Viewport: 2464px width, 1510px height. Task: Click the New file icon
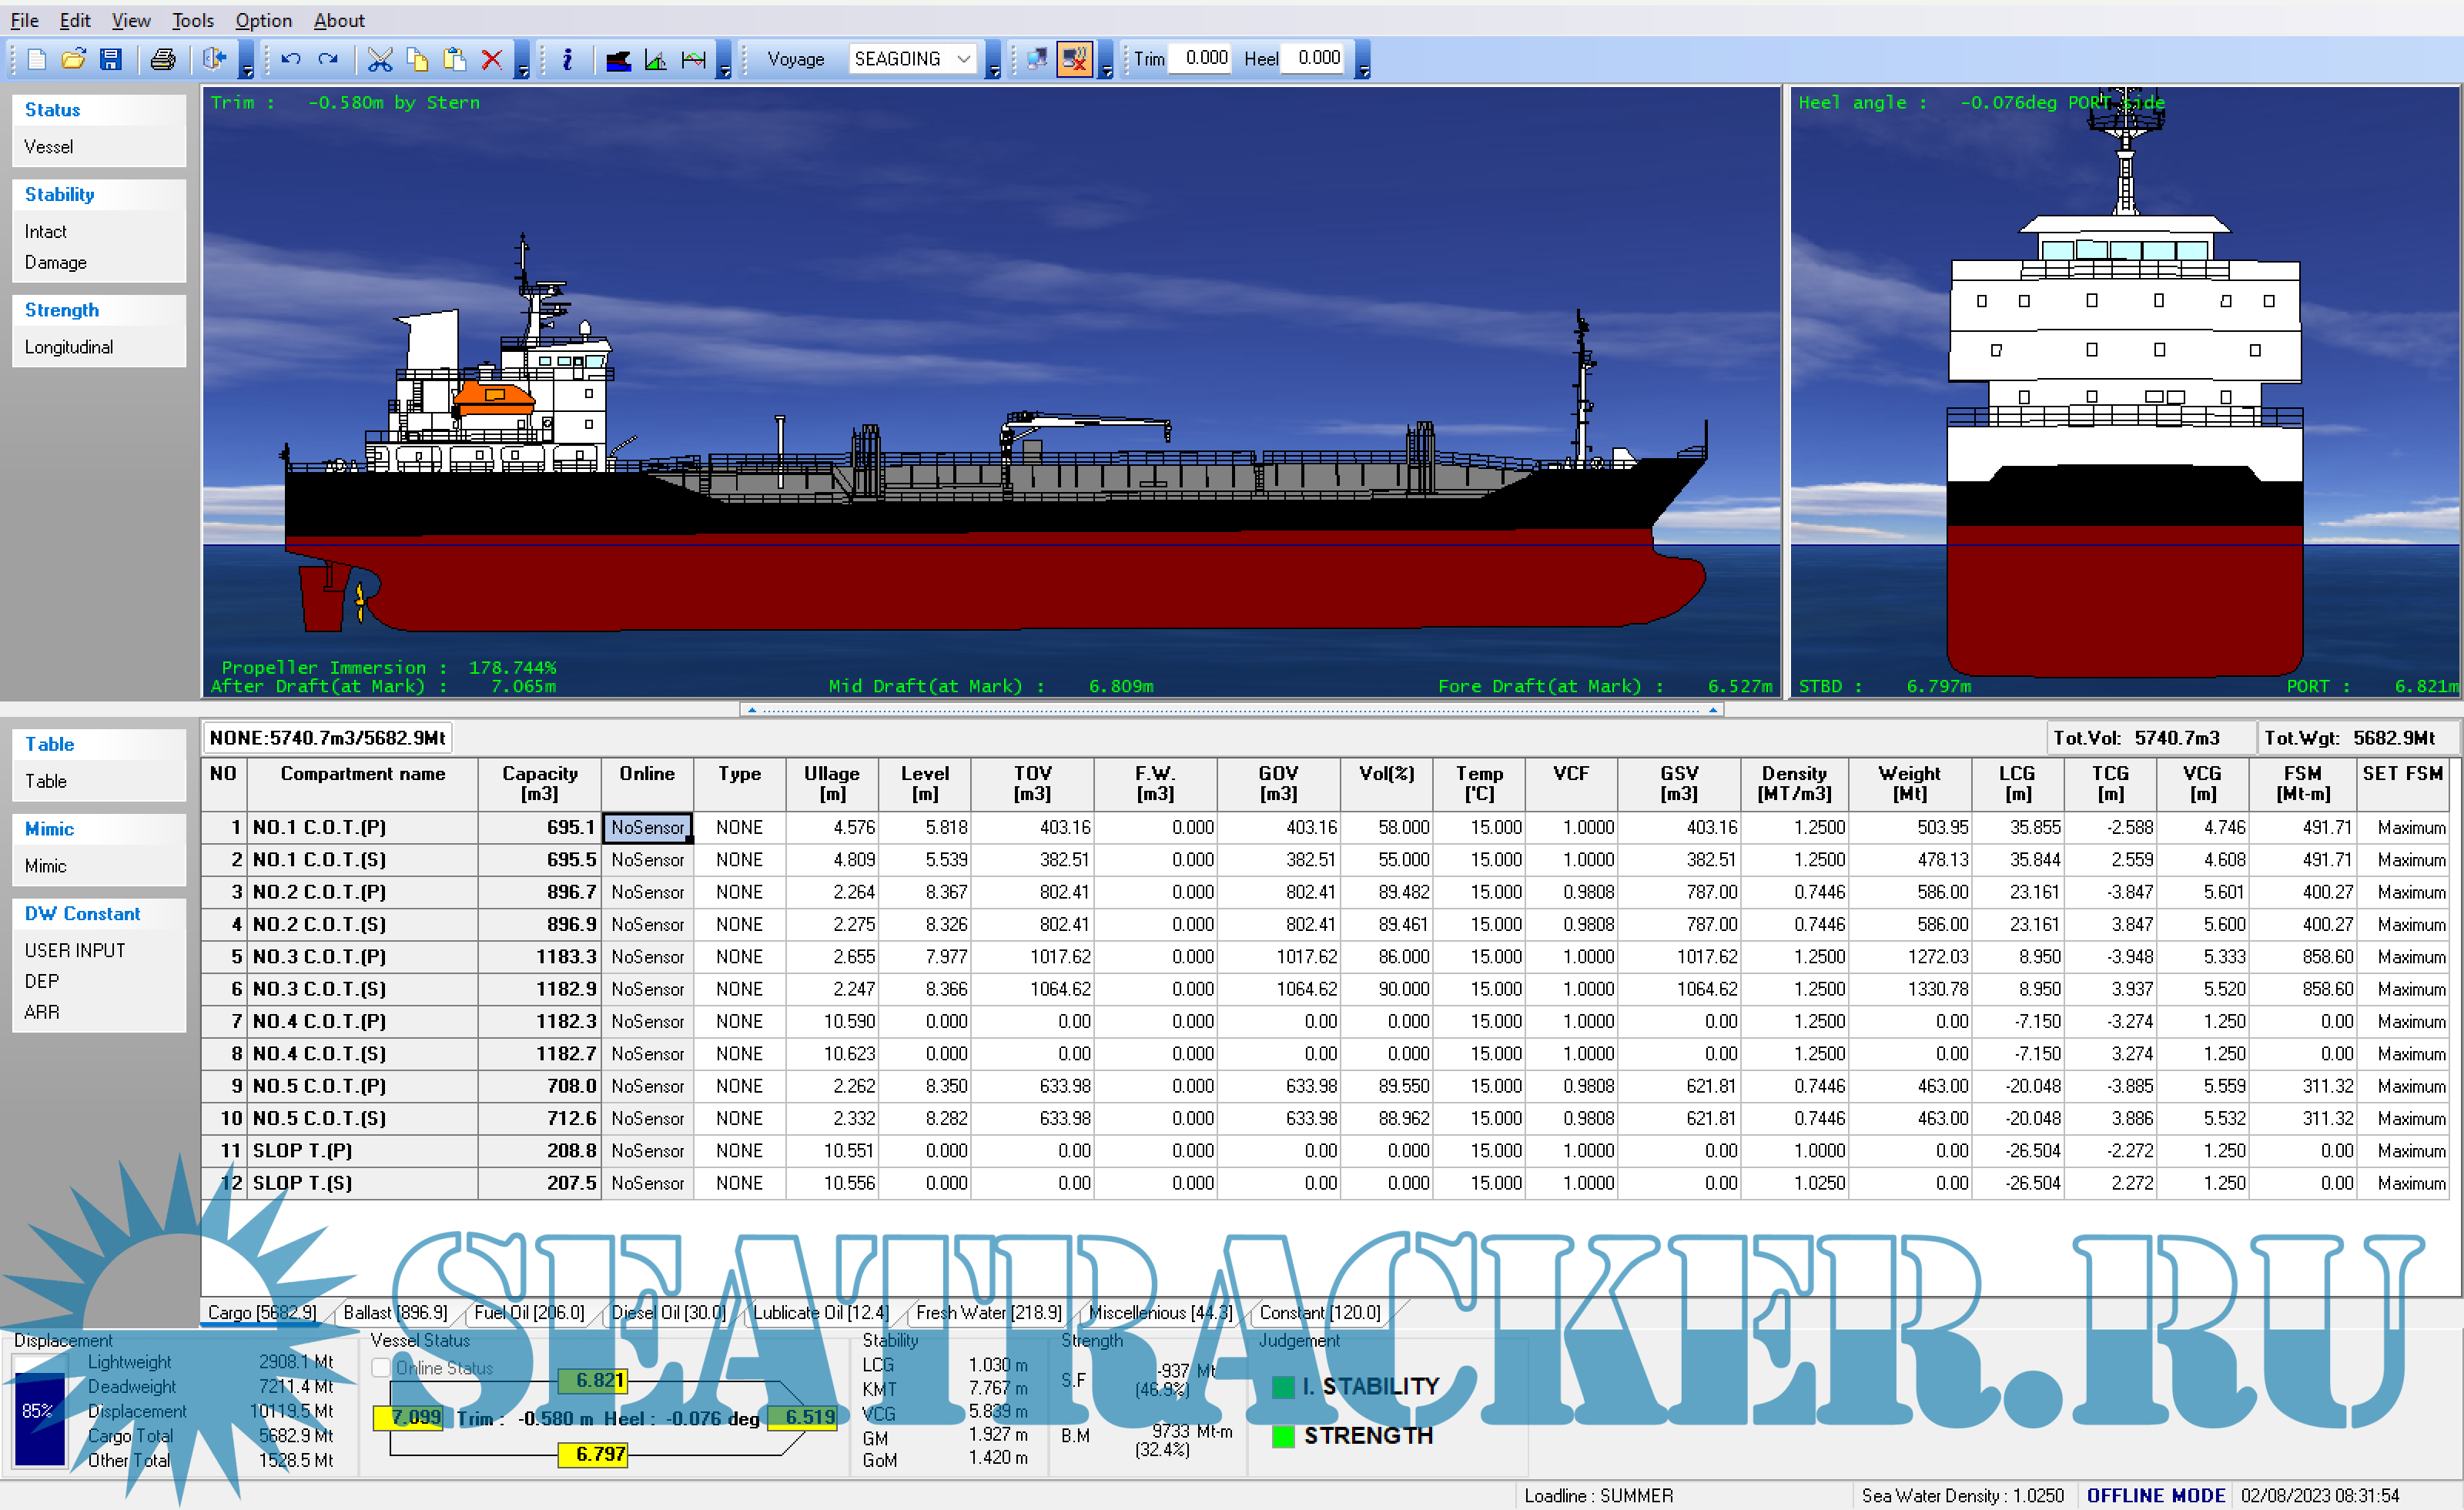click(x=37, y=59)
